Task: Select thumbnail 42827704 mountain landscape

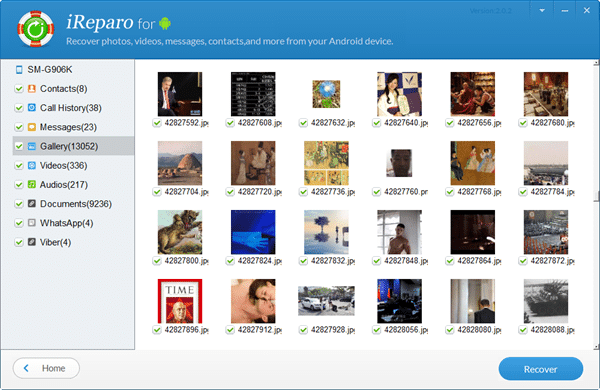Action: click(x=180, y=163)
